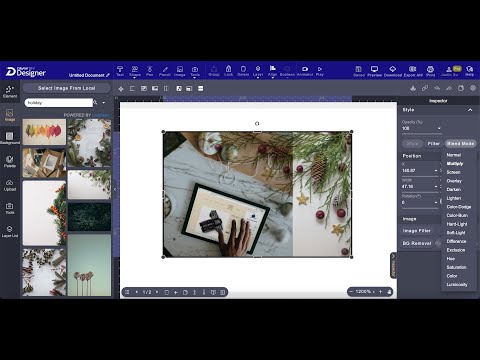Image resolution: width=480 pixels, height=360 pixels.
Task: Choose Darken blend mode
Action: point(454,189)
